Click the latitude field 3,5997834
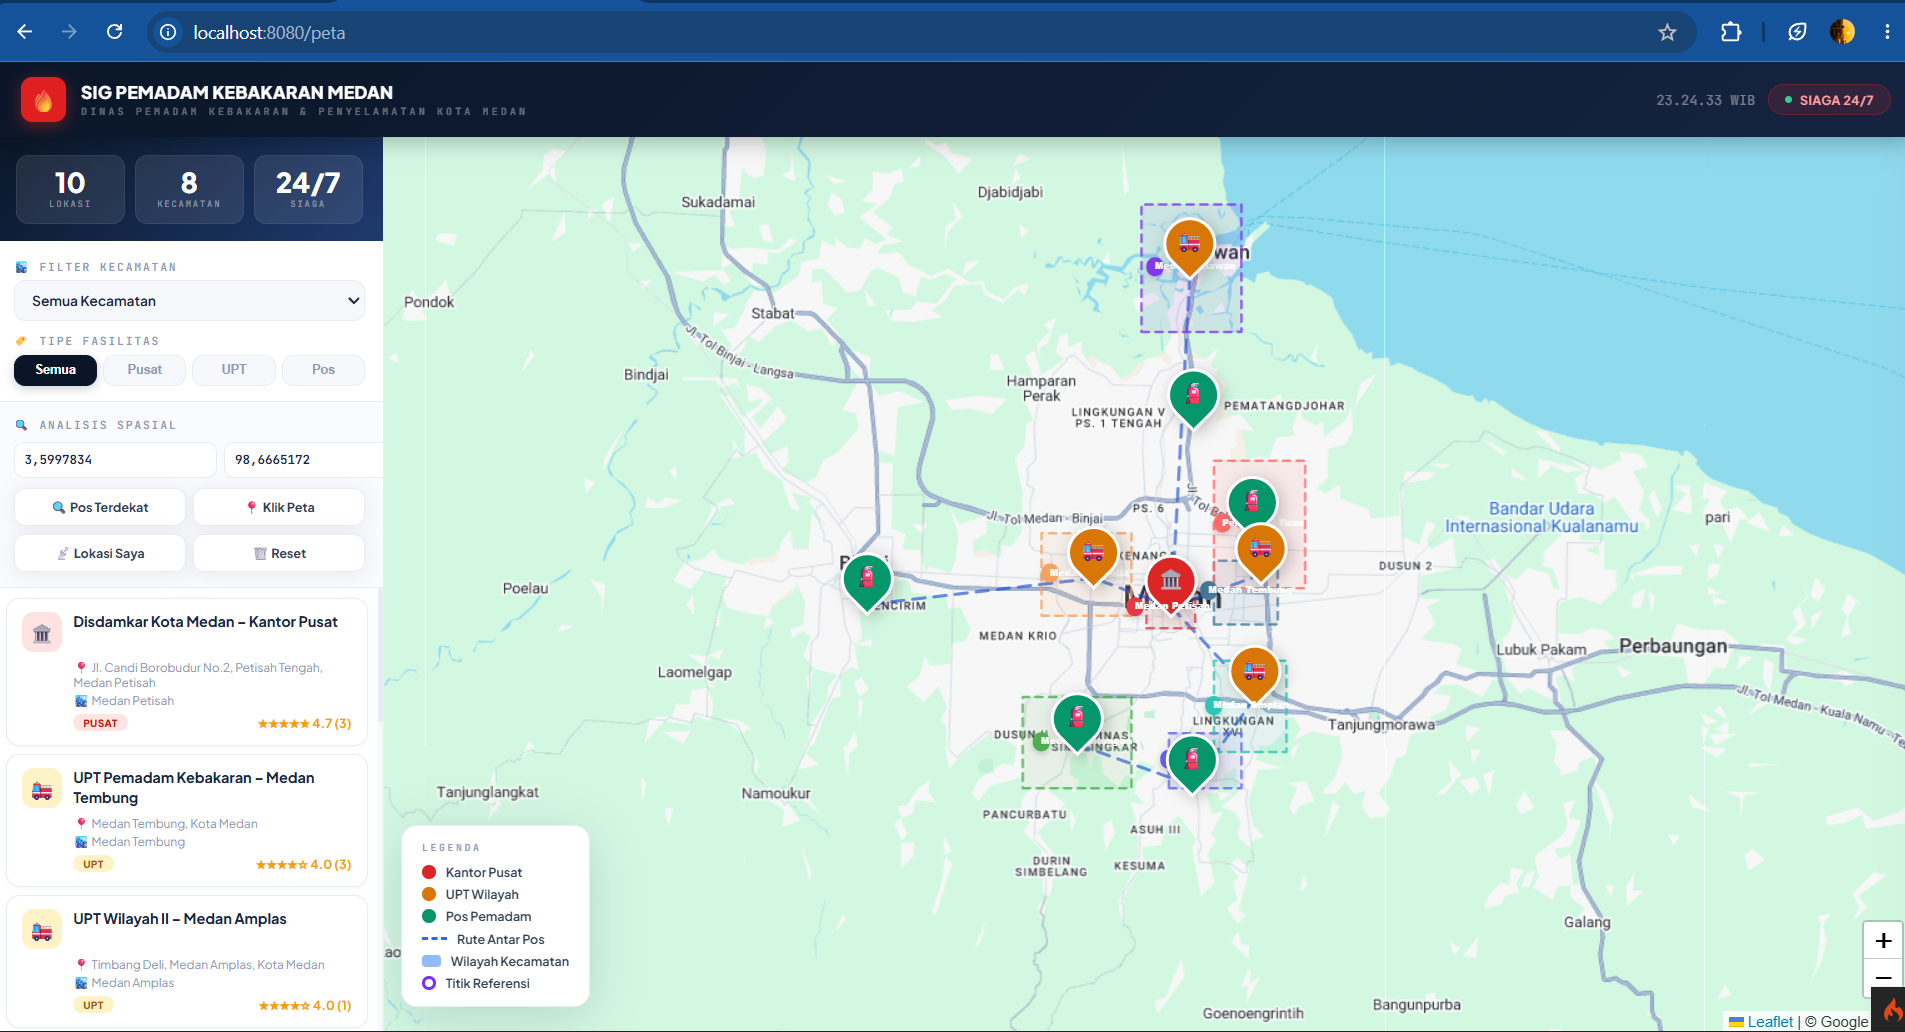 (115, 460)
